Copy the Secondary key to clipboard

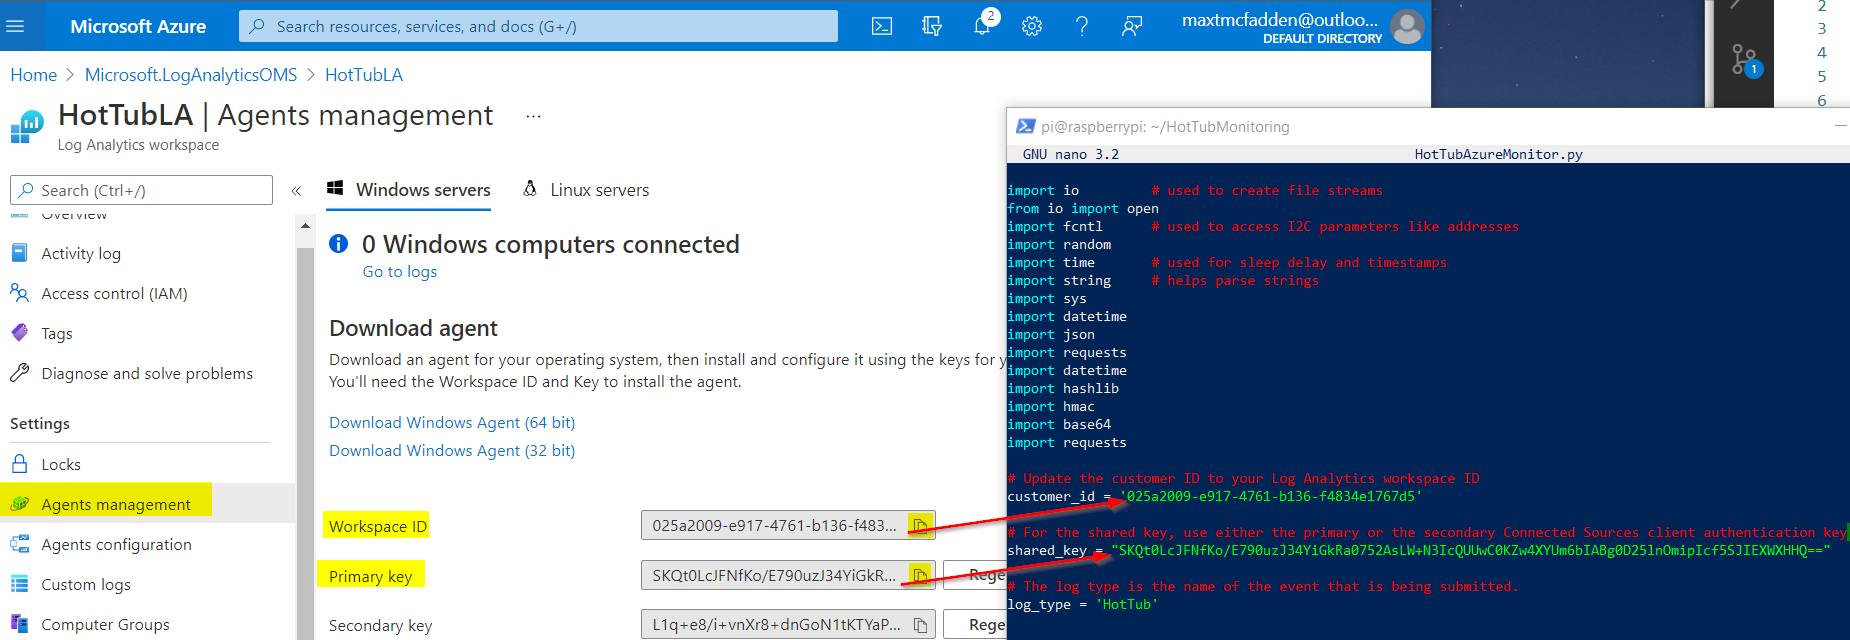click(920, 625)
